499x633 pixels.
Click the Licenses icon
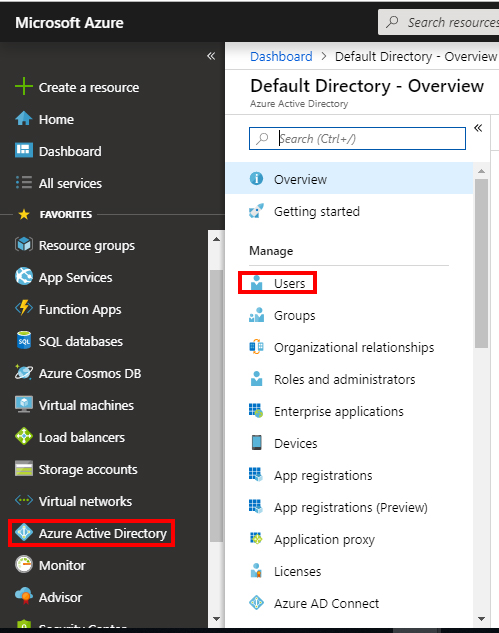tap(256, 570)
